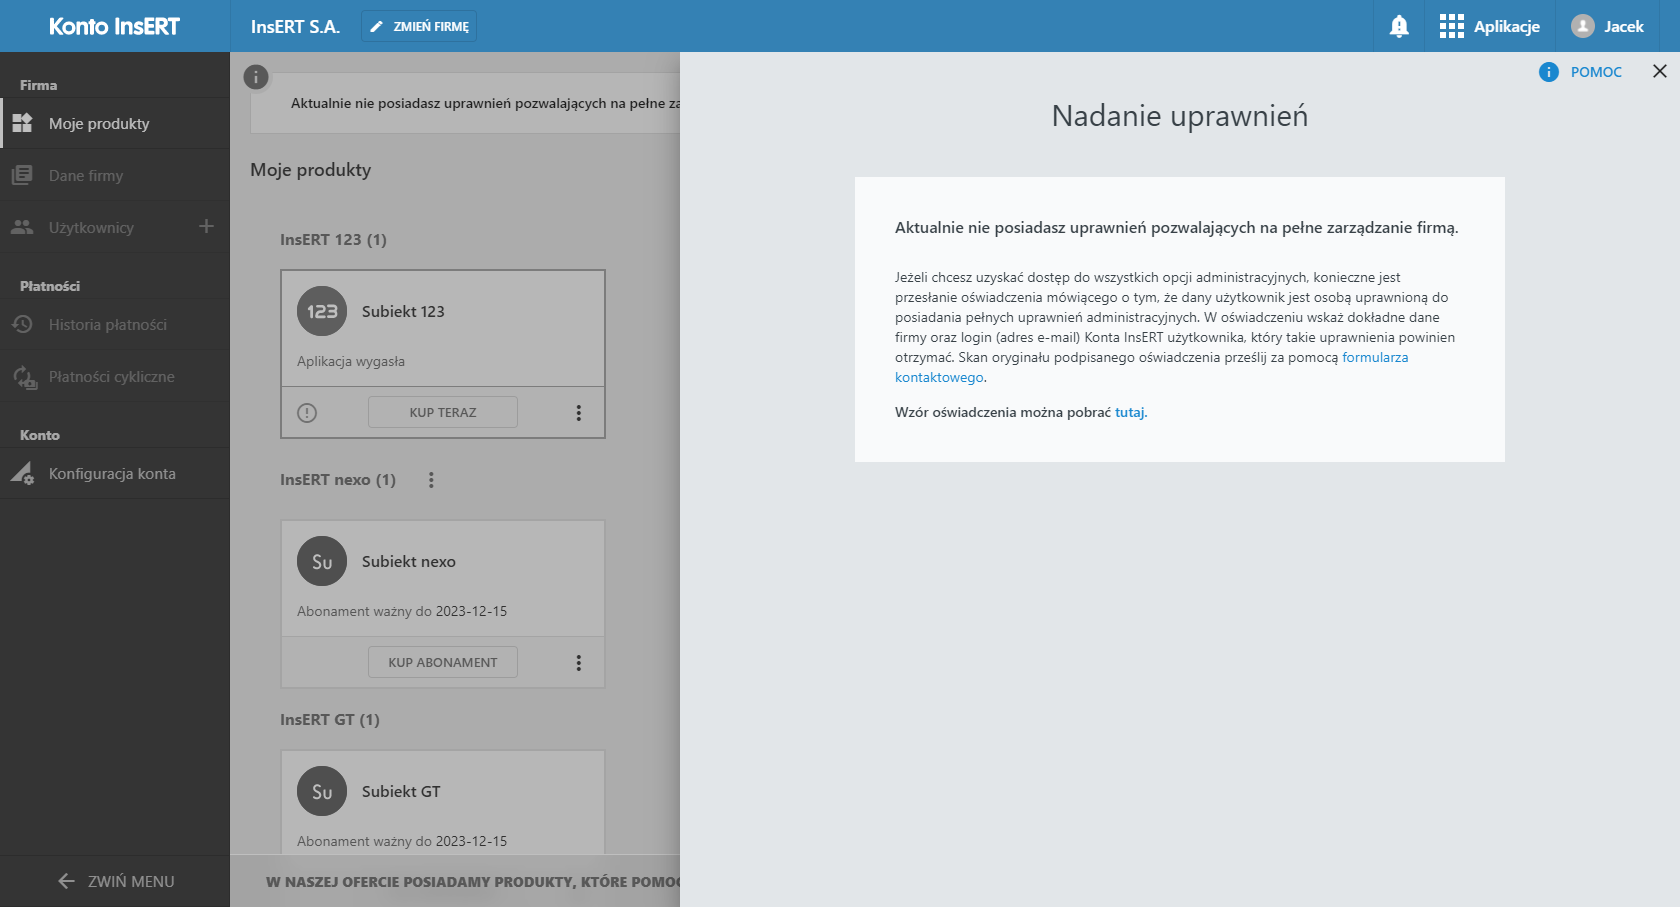Click the Płatności cykliczne icon
The image size is (1680, 907).
[x=24, y=377]
